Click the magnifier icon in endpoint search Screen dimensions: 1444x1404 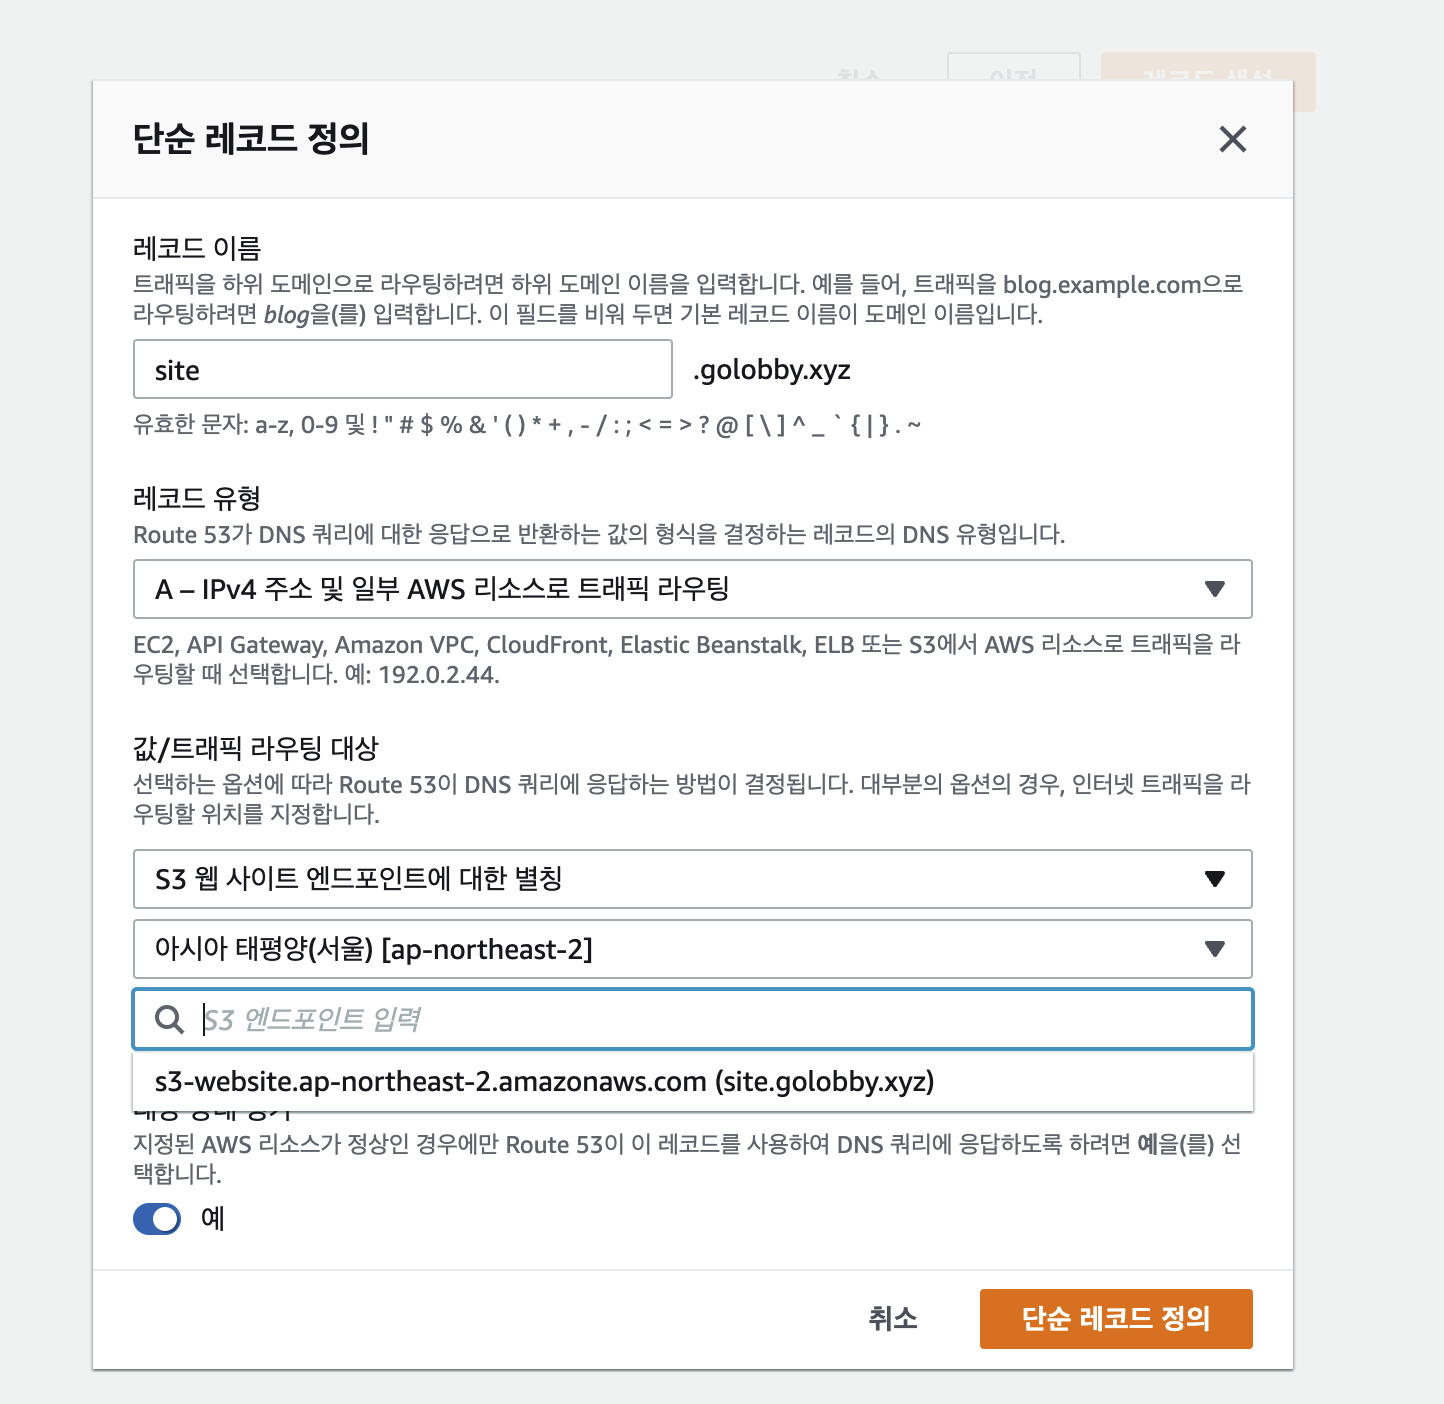click(x=169, y=1020)
